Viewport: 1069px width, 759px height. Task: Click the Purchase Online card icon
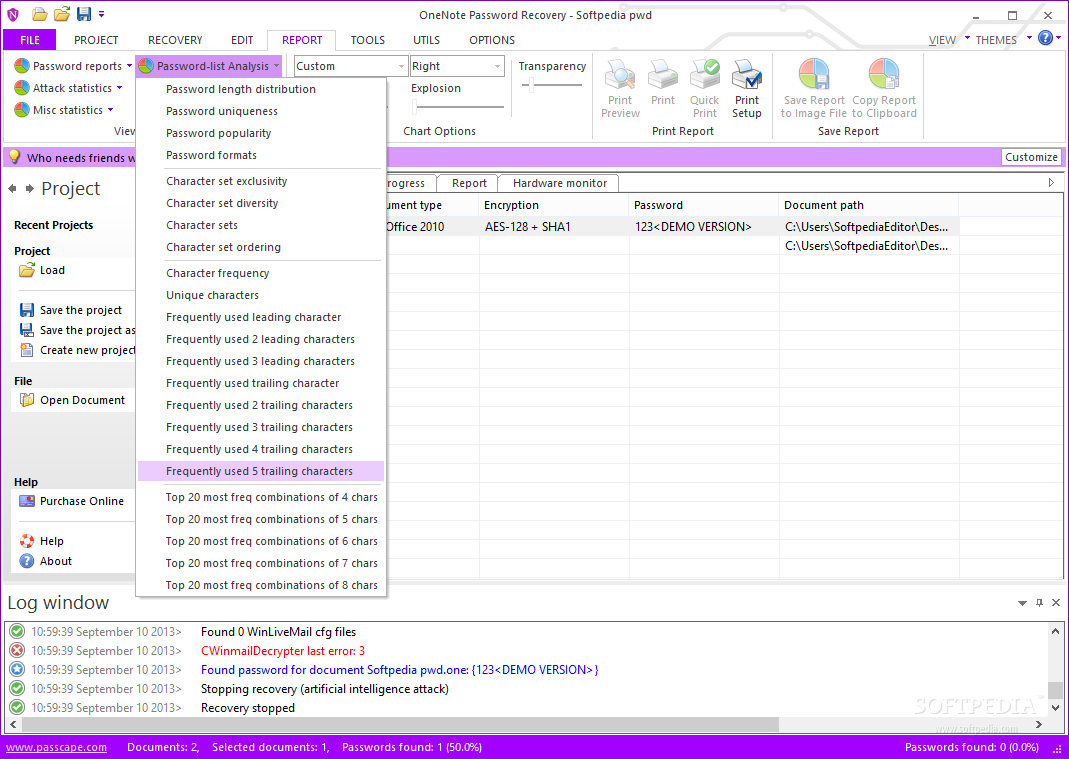point(27,501)
